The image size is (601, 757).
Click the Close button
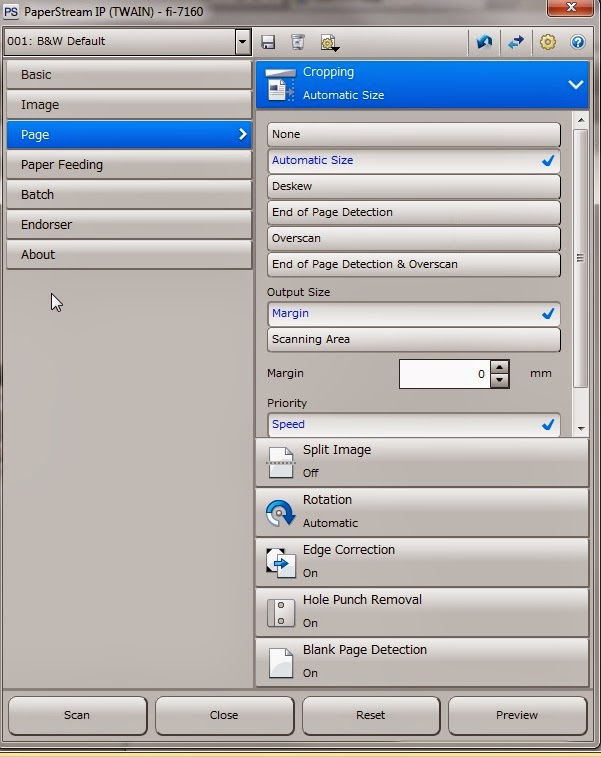pyautogui.click(x=224, y=715)
